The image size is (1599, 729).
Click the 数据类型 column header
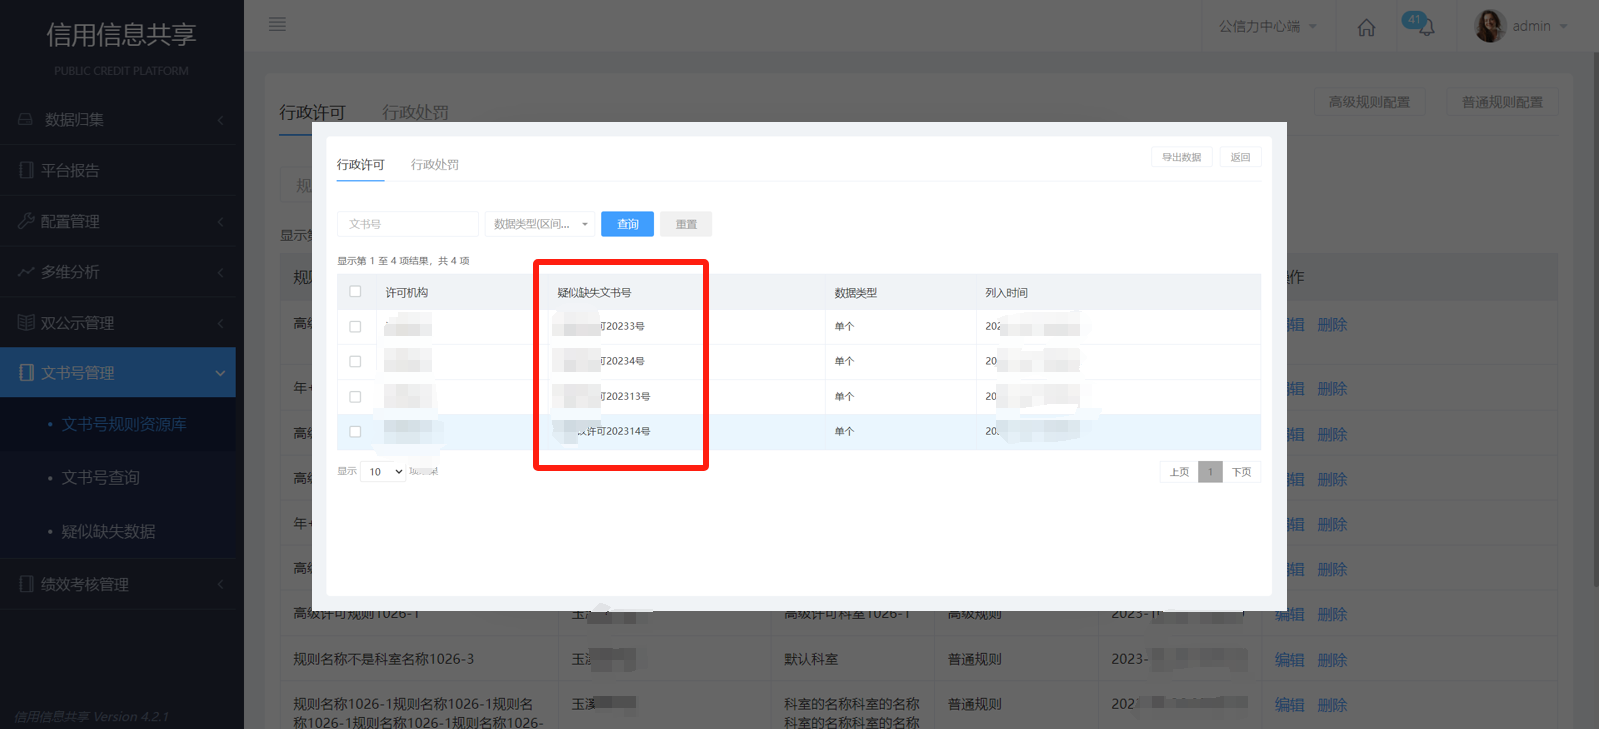point(856,293)
